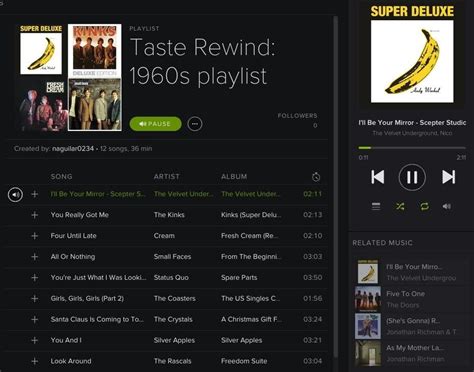Screen dimensions: 474x372
Task: Click the volume speaker icon in player
Action: (447, 206)
